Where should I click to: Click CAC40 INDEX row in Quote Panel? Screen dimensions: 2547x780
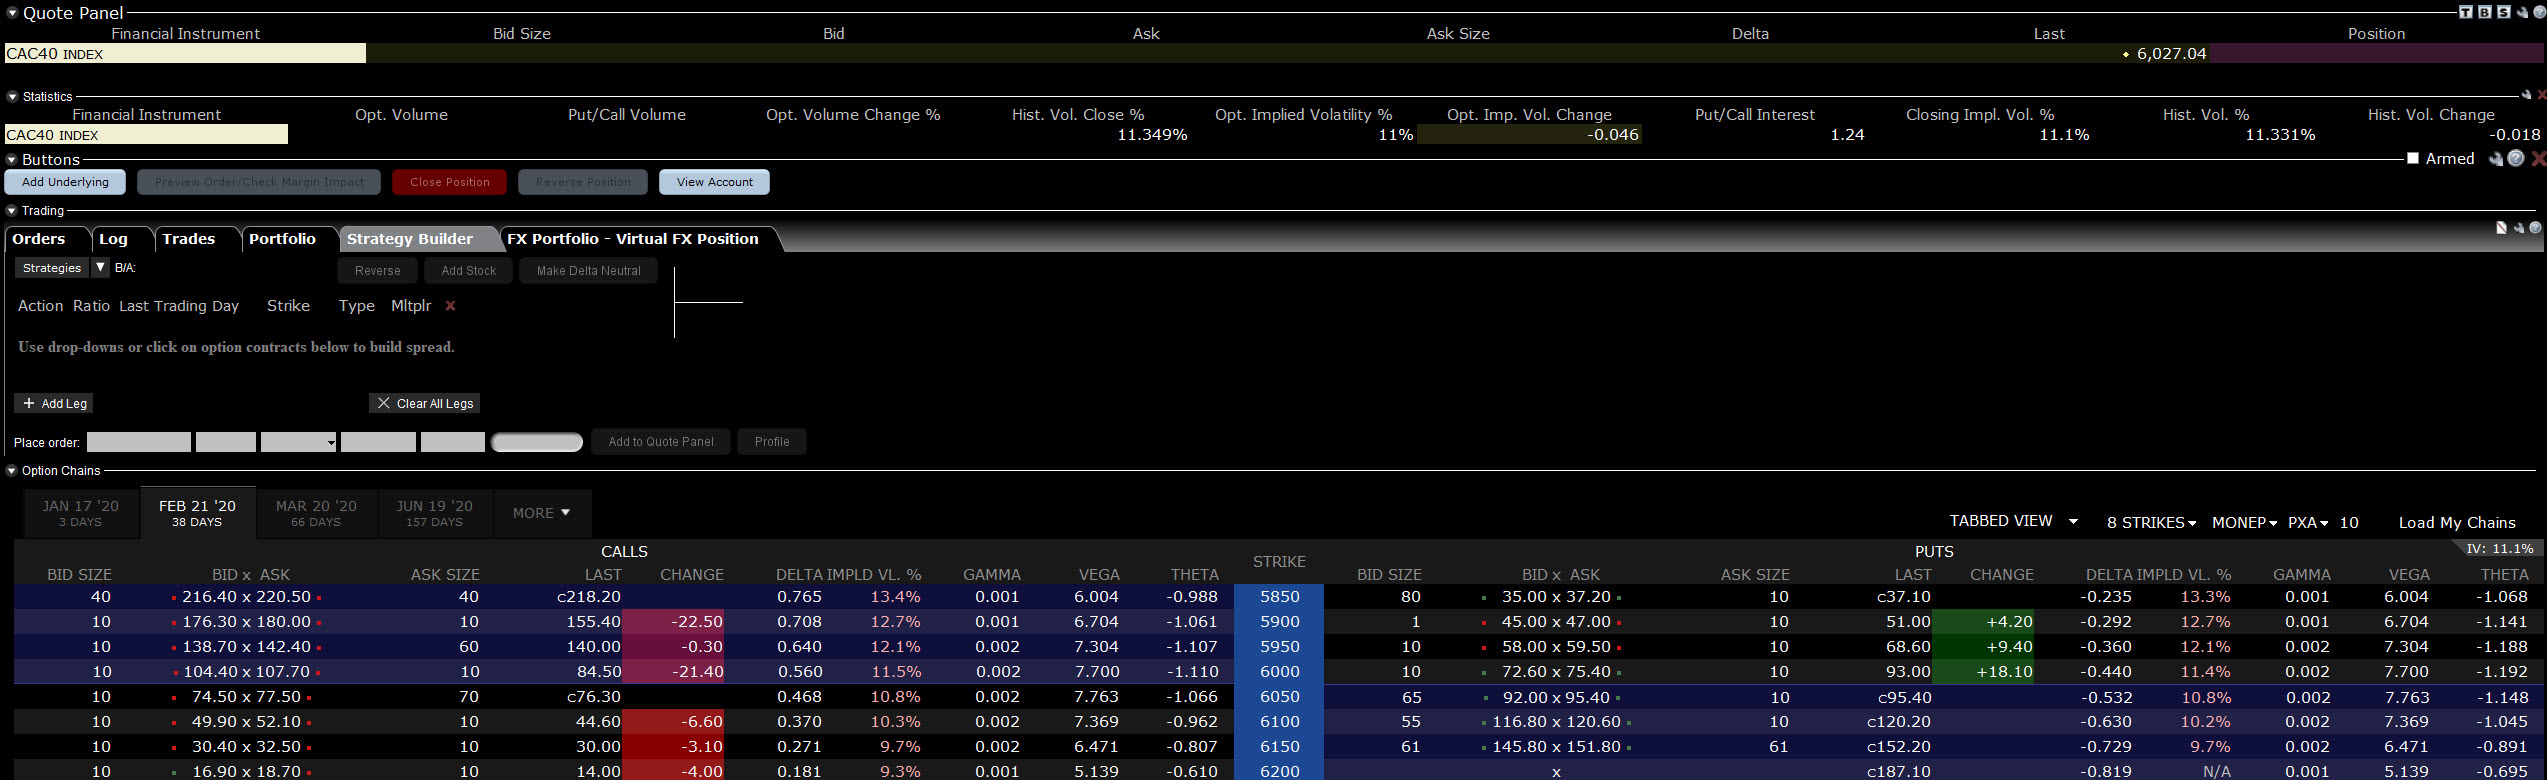pyautogui.click(x=1273, y=54)
